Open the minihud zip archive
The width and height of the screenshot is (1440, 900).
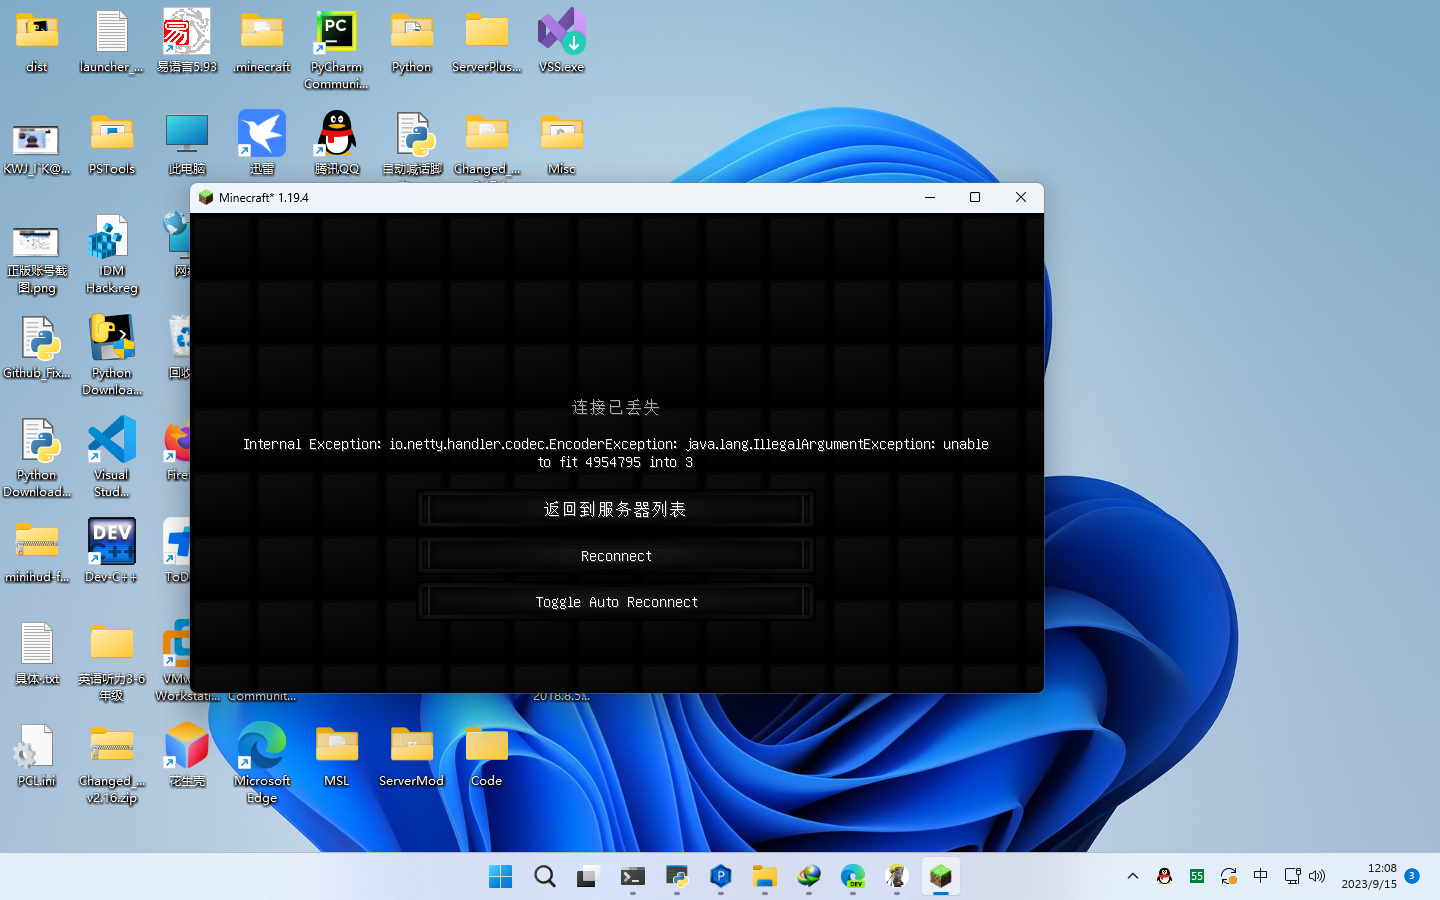pyautogui.click(x=37, y=551)
